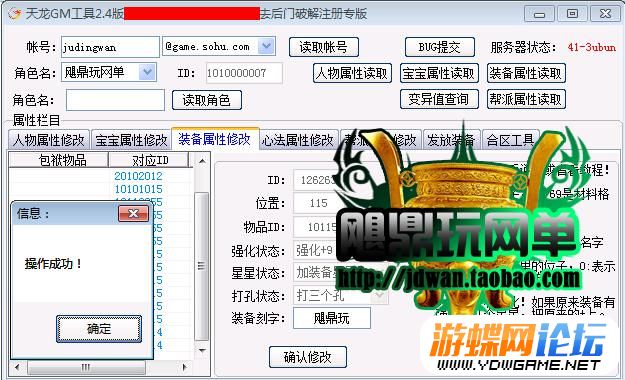Click the 位置 field showing 115
Image resolution: width=625 pixels, height=380 pixels.
tap(319, 203)
